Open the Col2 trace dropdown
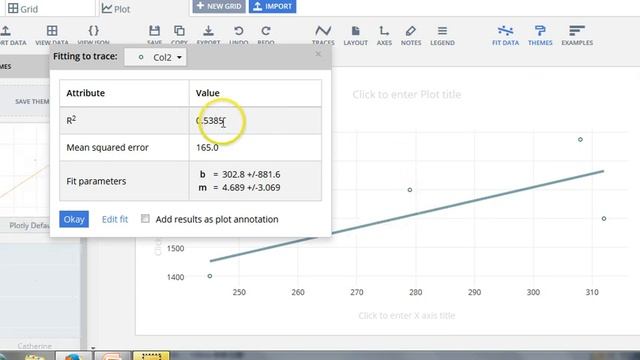The height and width of the screenshot is (360, 640). click(x=156, y=57)
